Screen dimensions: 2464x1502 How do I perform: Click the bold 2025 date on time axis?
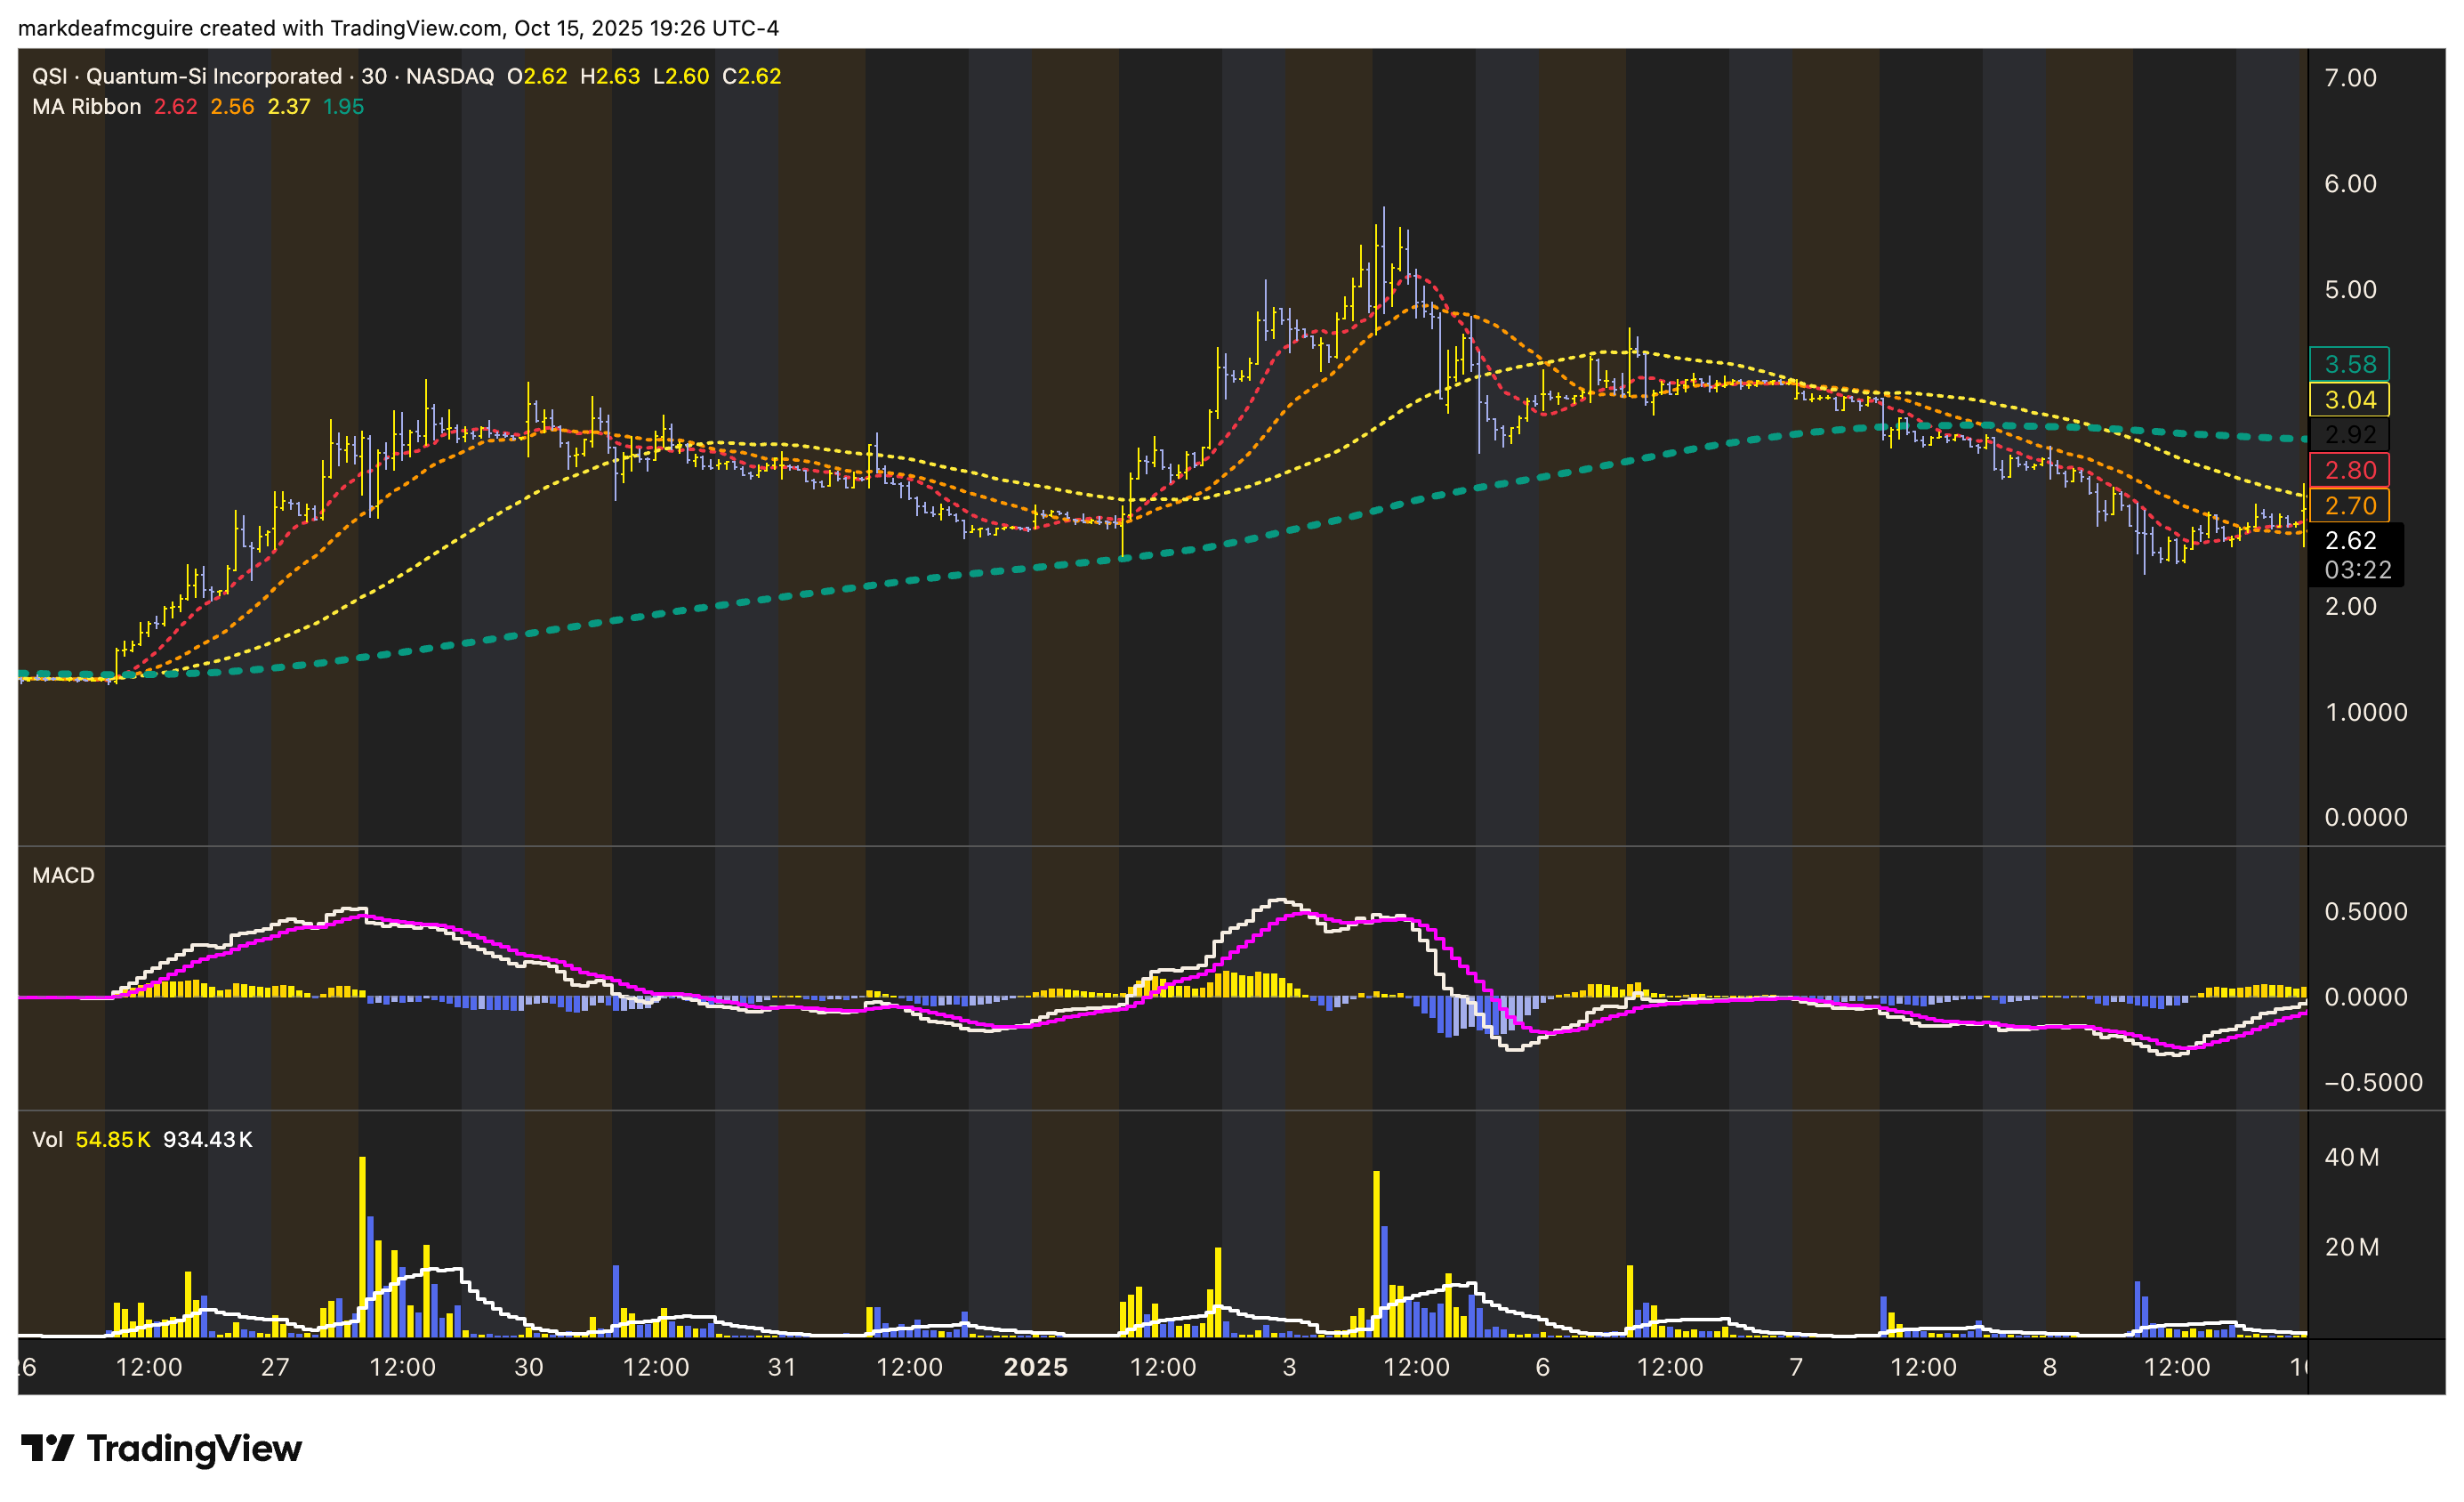(x=1036, y=1367)
